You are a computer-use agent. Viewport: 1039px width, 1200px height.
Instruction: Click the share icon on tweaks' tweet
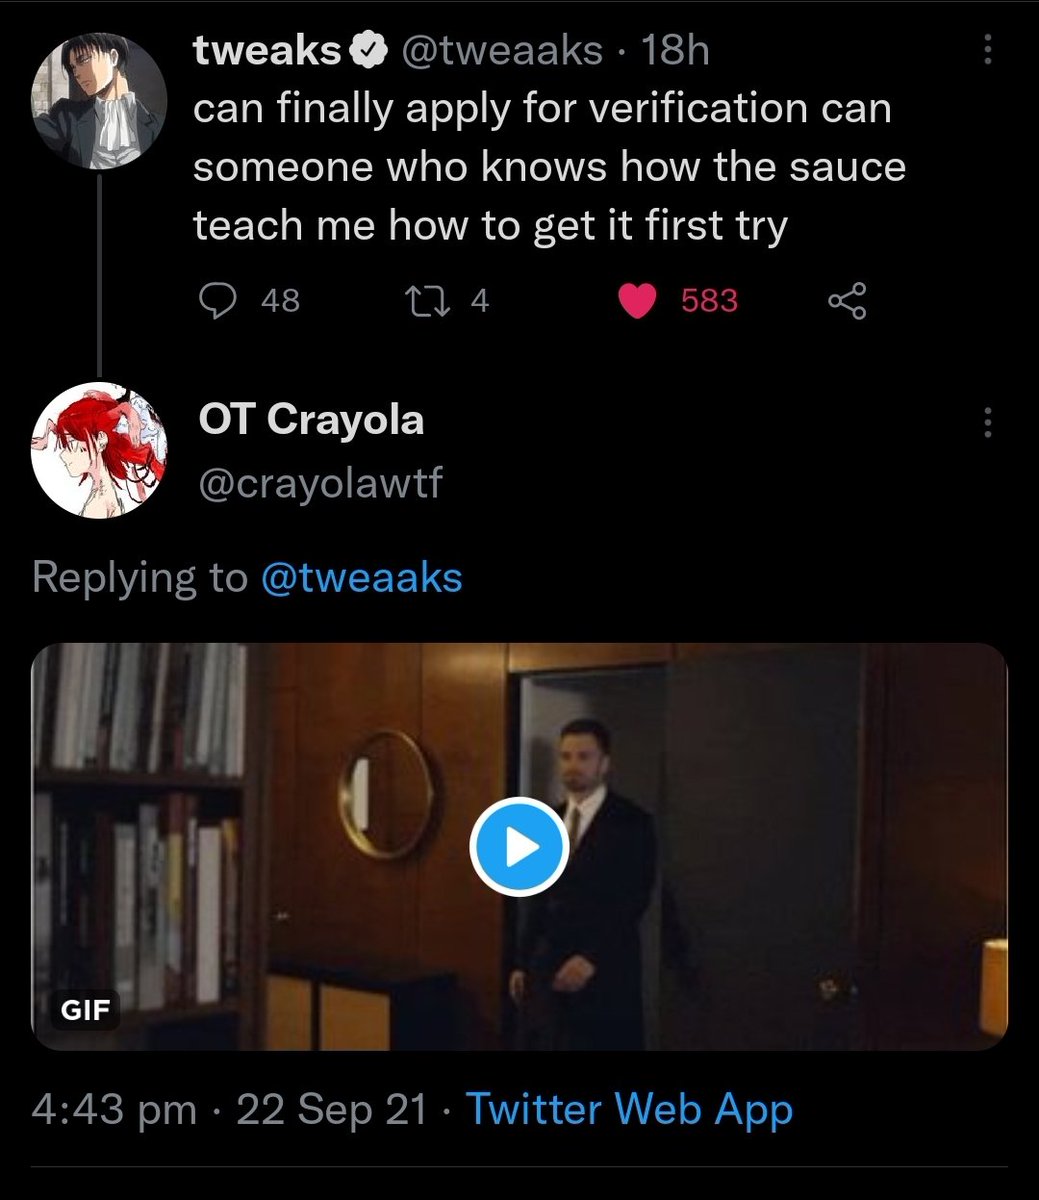847,301
